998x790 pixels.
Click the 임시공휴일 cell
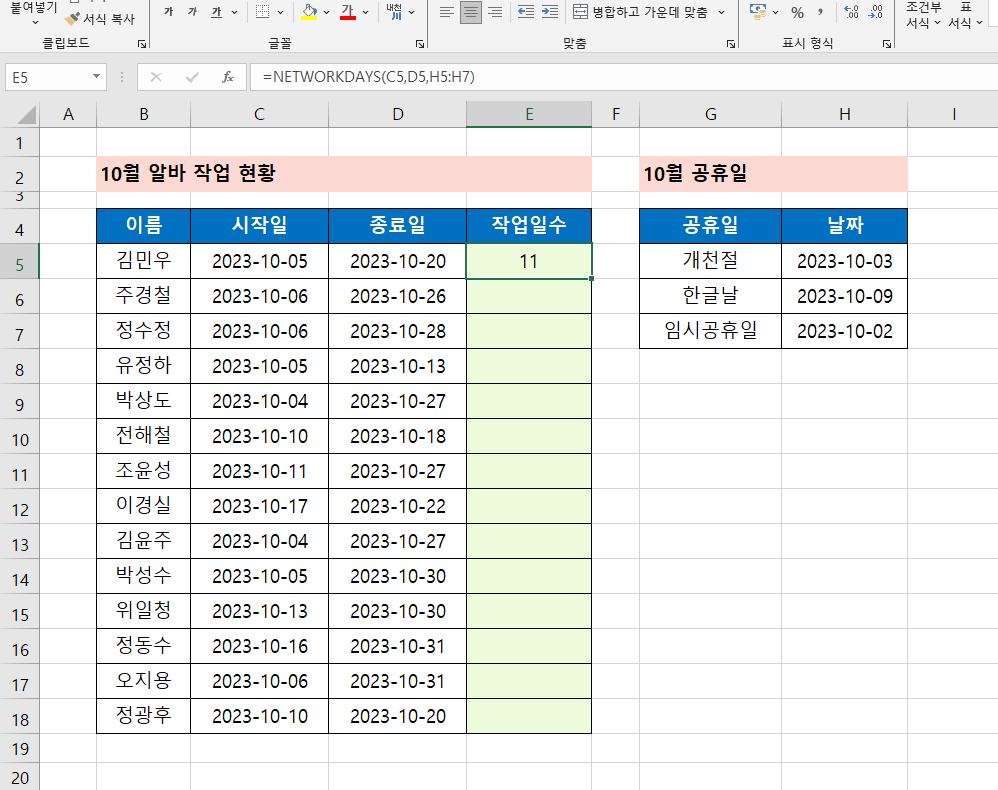[710, 331]
